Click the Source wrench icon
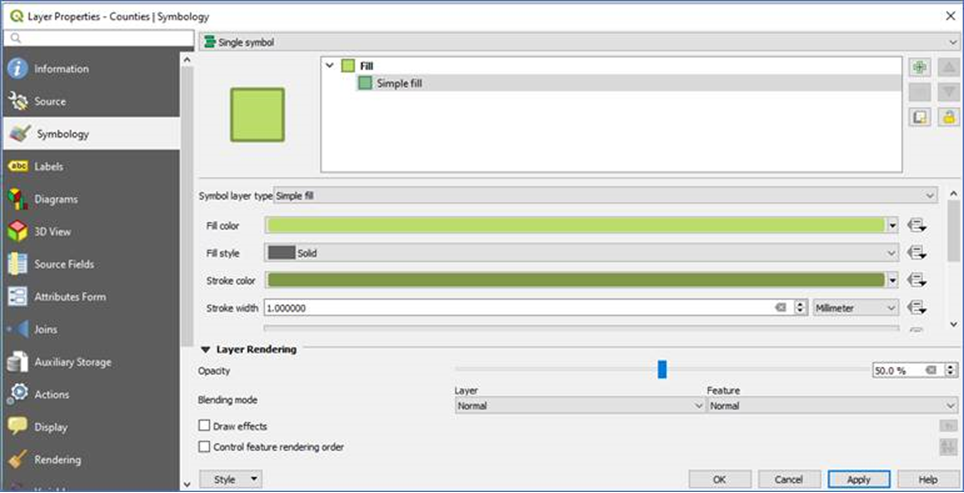This screenshot has width=964, height=493. [x=18, y=101]
